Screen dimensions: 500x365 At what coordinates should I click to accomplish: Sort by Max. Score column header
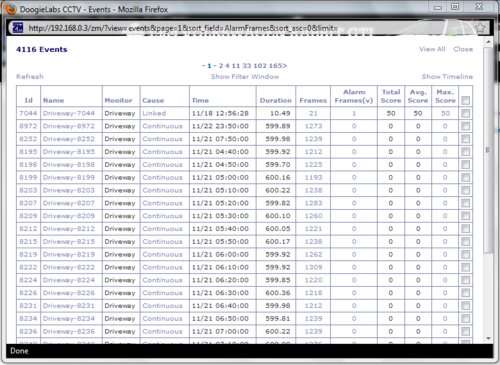(445, 96)
